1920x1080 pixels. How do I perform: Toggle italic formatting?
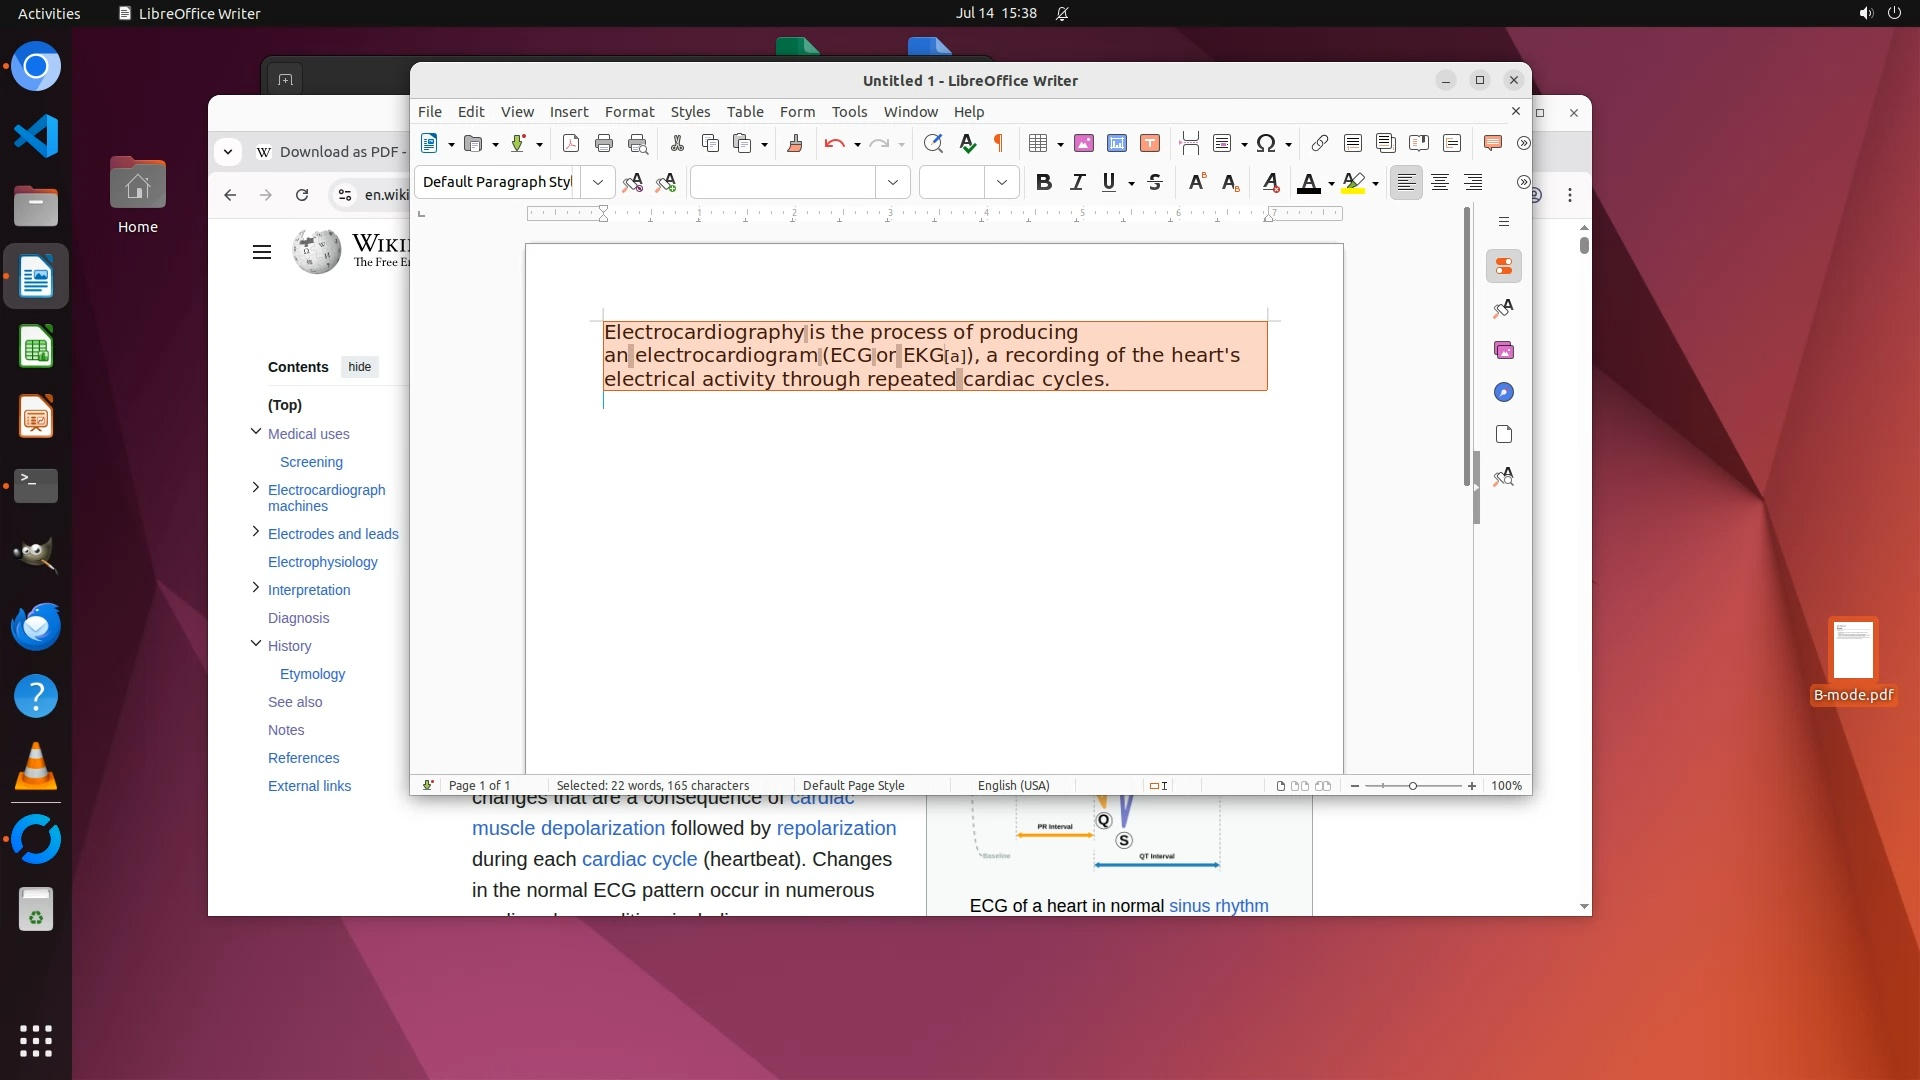[x=1077, y=182]
